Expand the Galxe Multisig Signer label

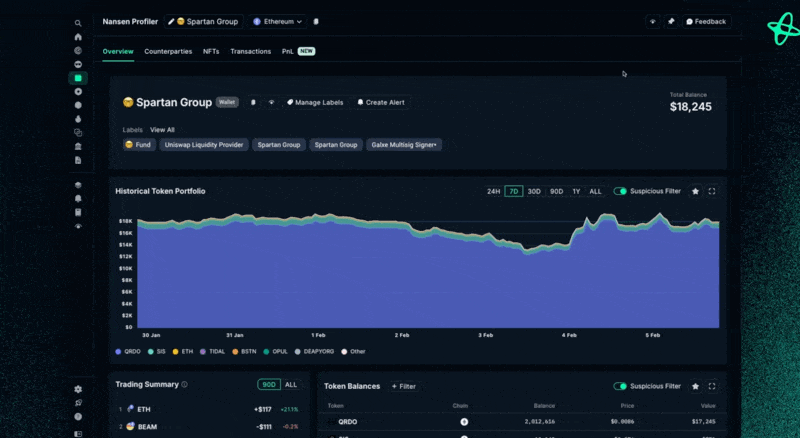(404, 145)
